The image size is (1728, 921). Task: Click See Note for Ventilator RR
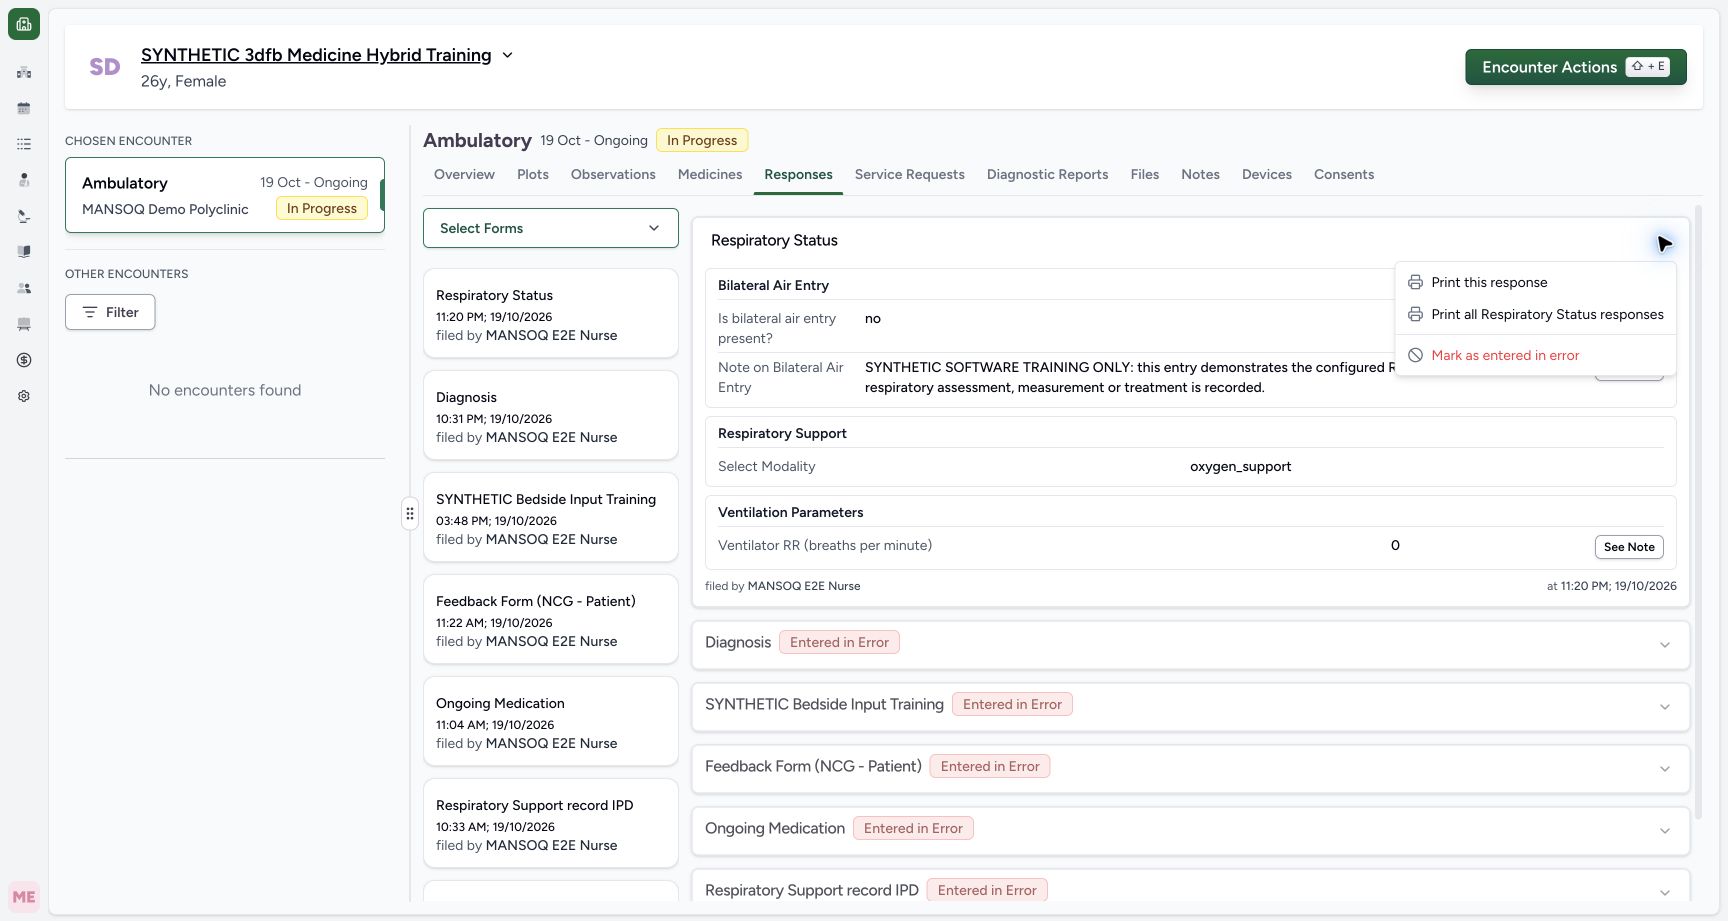click(1629, 547)
